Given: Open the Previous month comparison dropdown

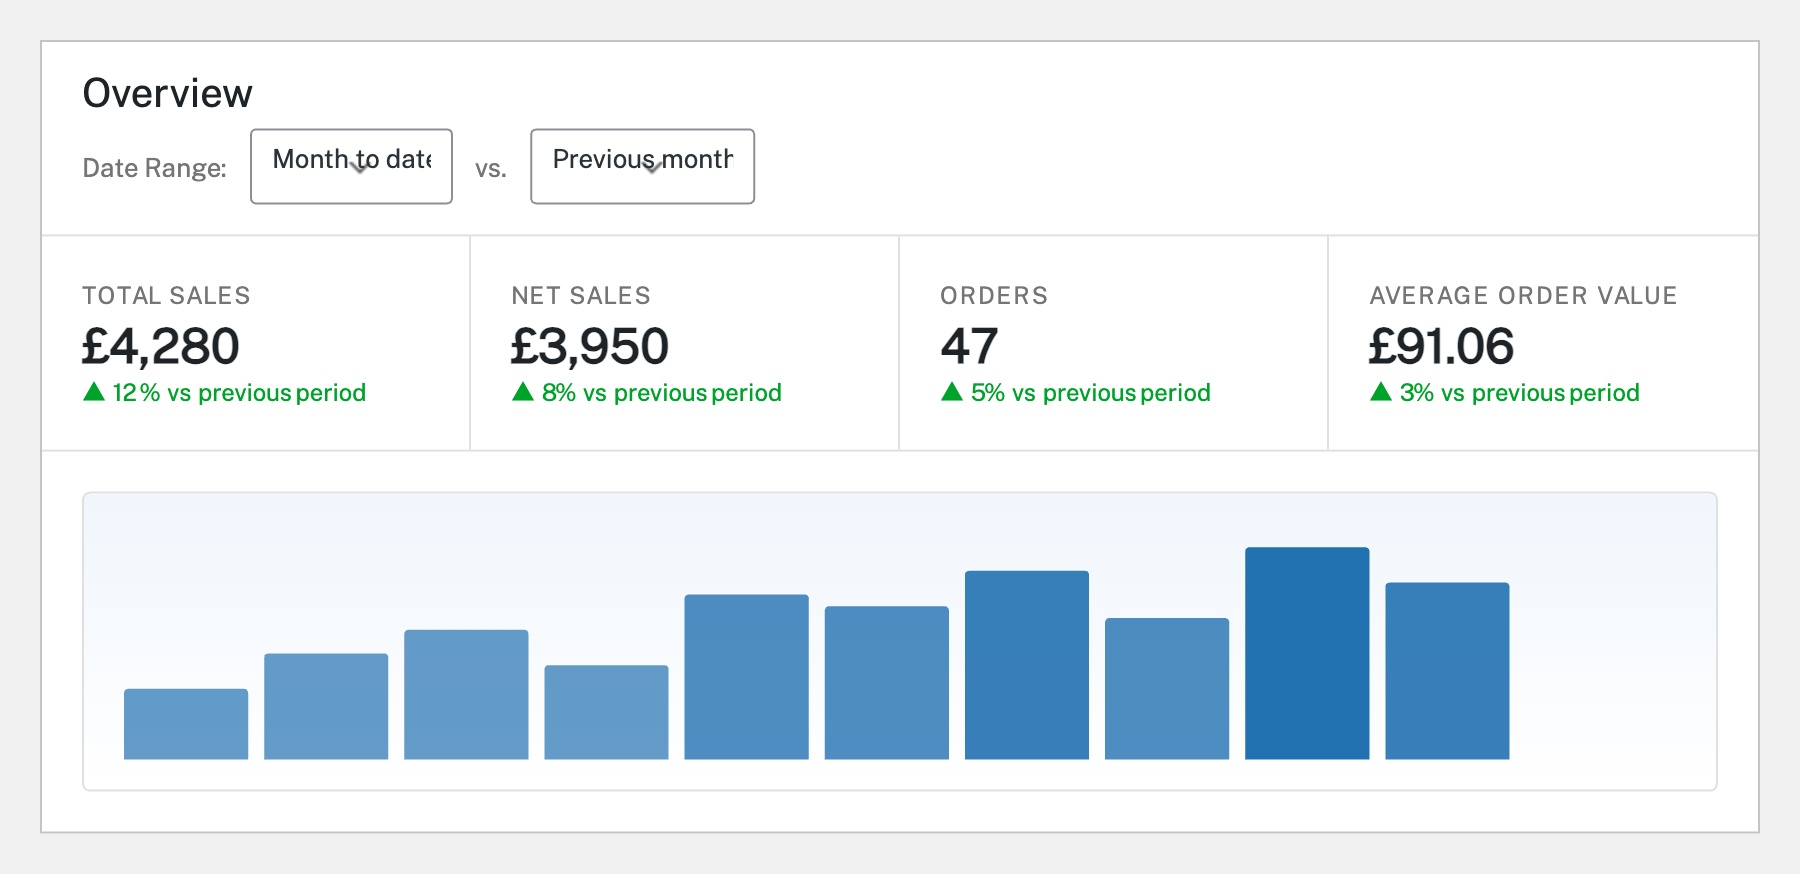Looking at the screenshot, I should [642, 166].
